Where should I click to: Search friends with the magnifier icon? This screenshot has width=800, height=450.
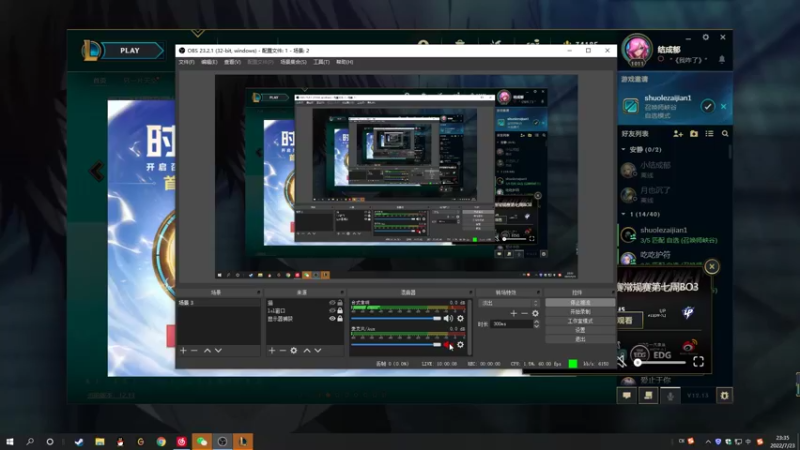coord(725,134)
